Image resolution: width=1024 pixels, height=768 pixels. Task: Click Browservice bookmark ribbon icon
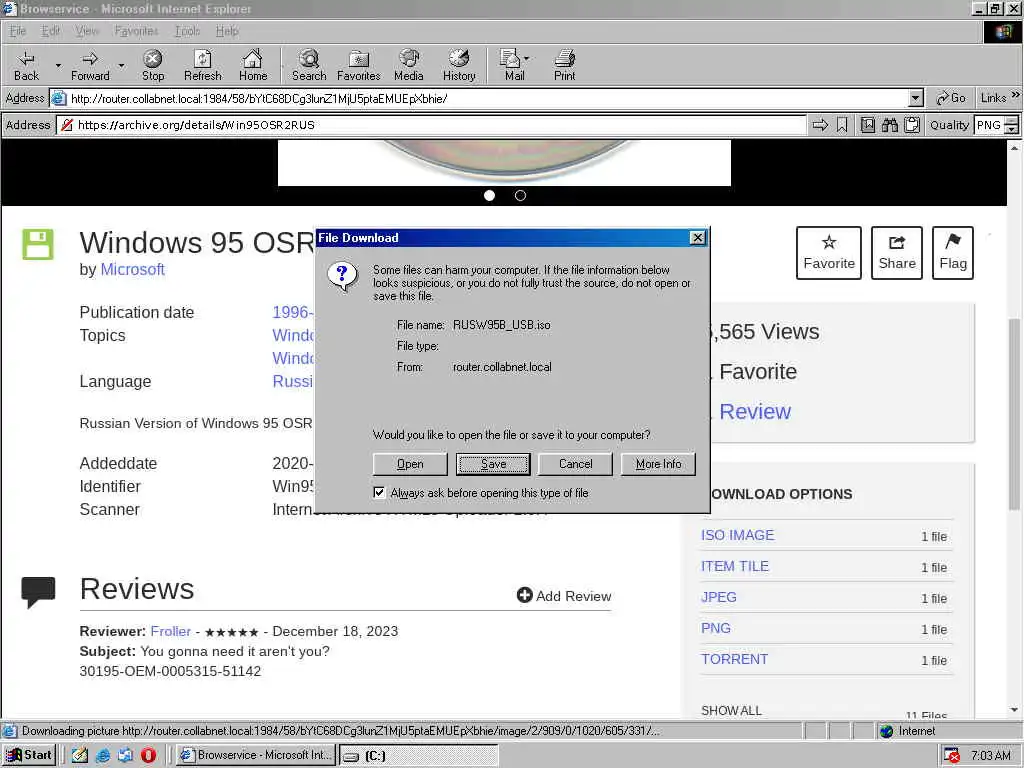[842, 125]
